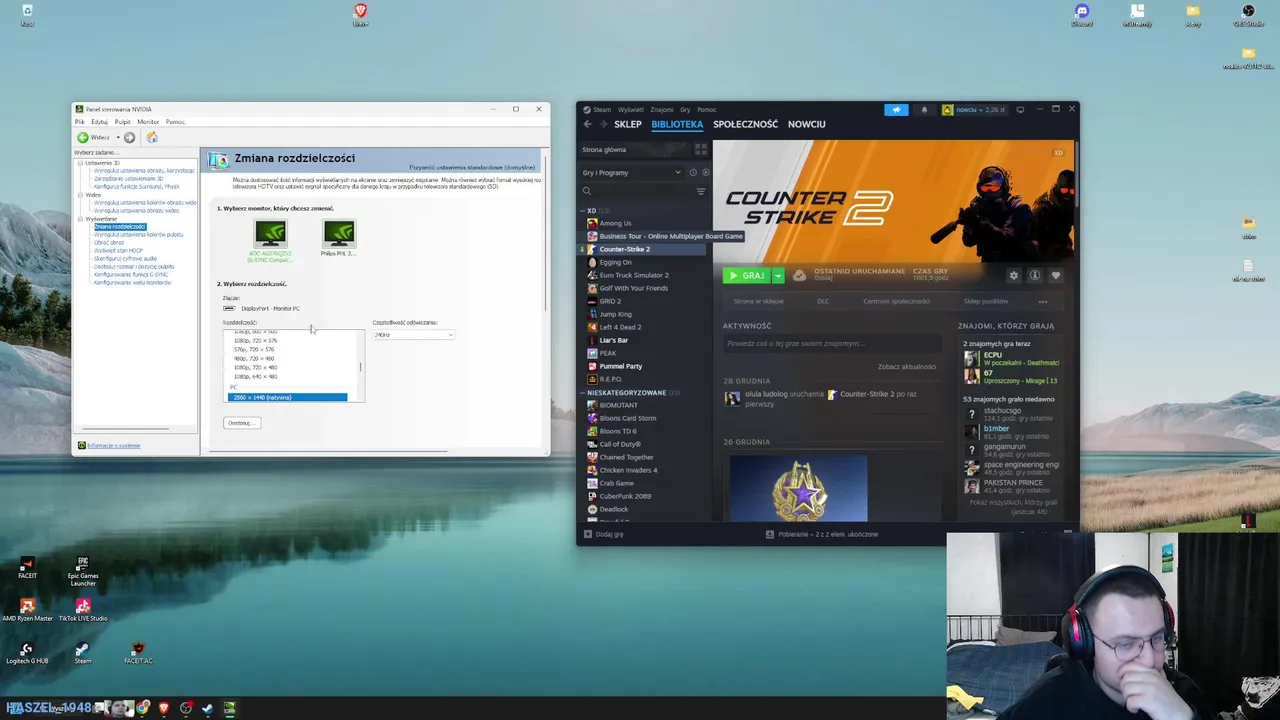Image resolution: width=1280 pixels, height=720 pixels.
Task: Open dropdown arrow next to Graj button
Action: [x=778, y=275]
